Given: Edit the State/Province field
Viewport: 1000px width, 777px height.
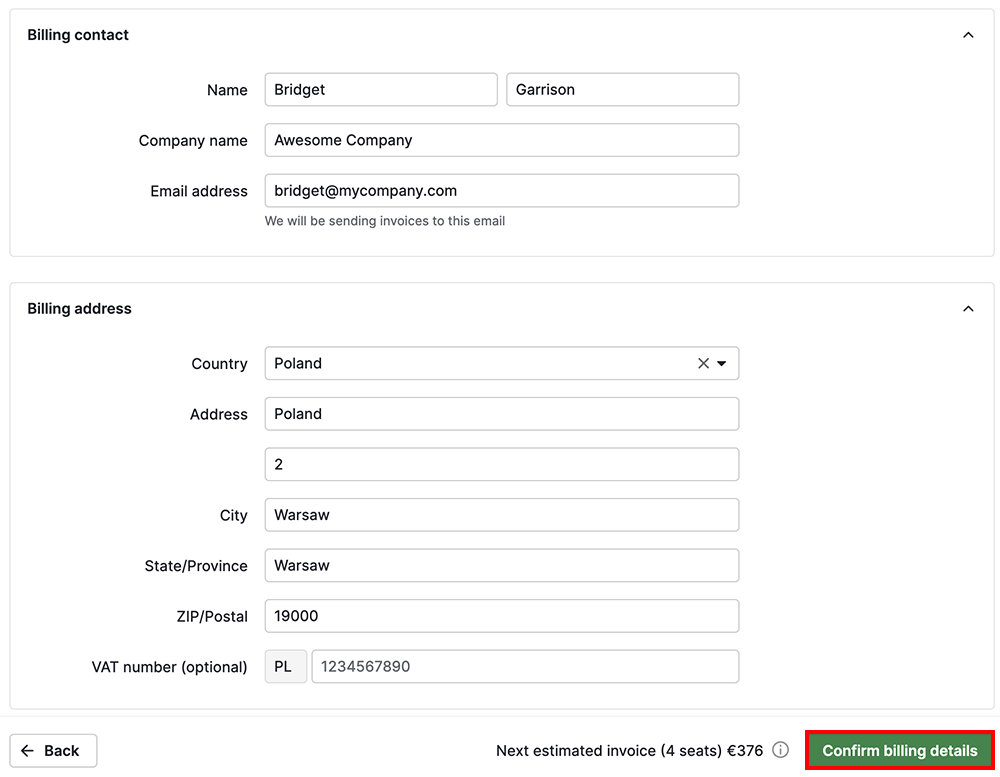Looking at the screenshot, I should pos(501,566).
